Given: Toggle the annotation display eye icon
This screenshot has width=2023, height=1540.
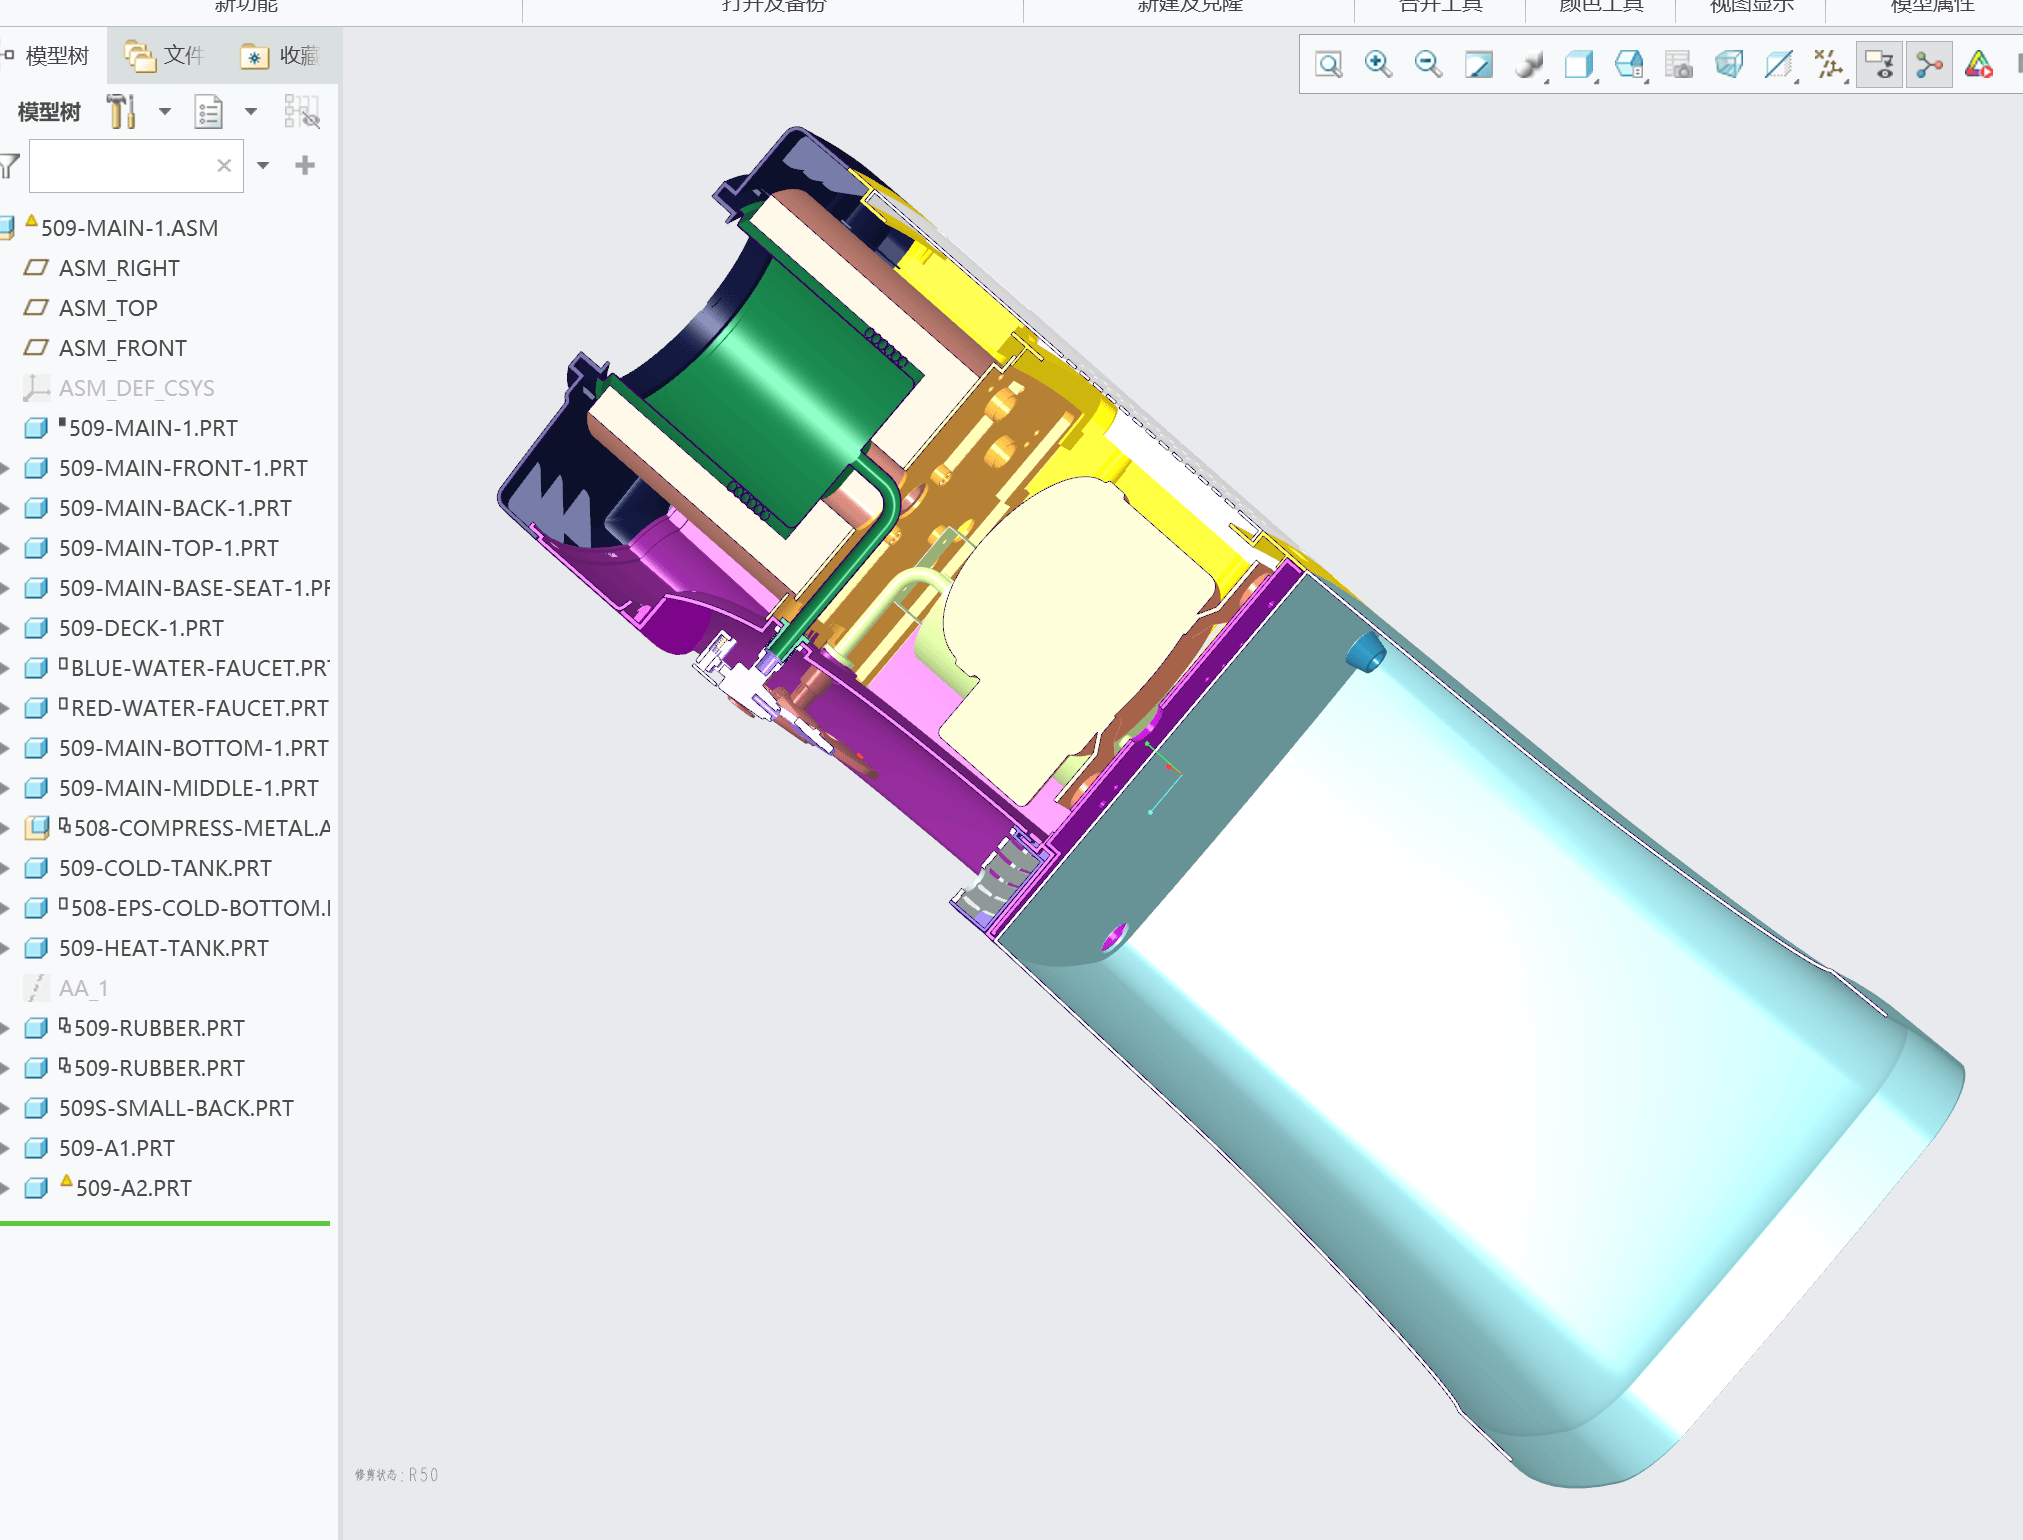Looking at the screenshot, I should point(1879,65).
